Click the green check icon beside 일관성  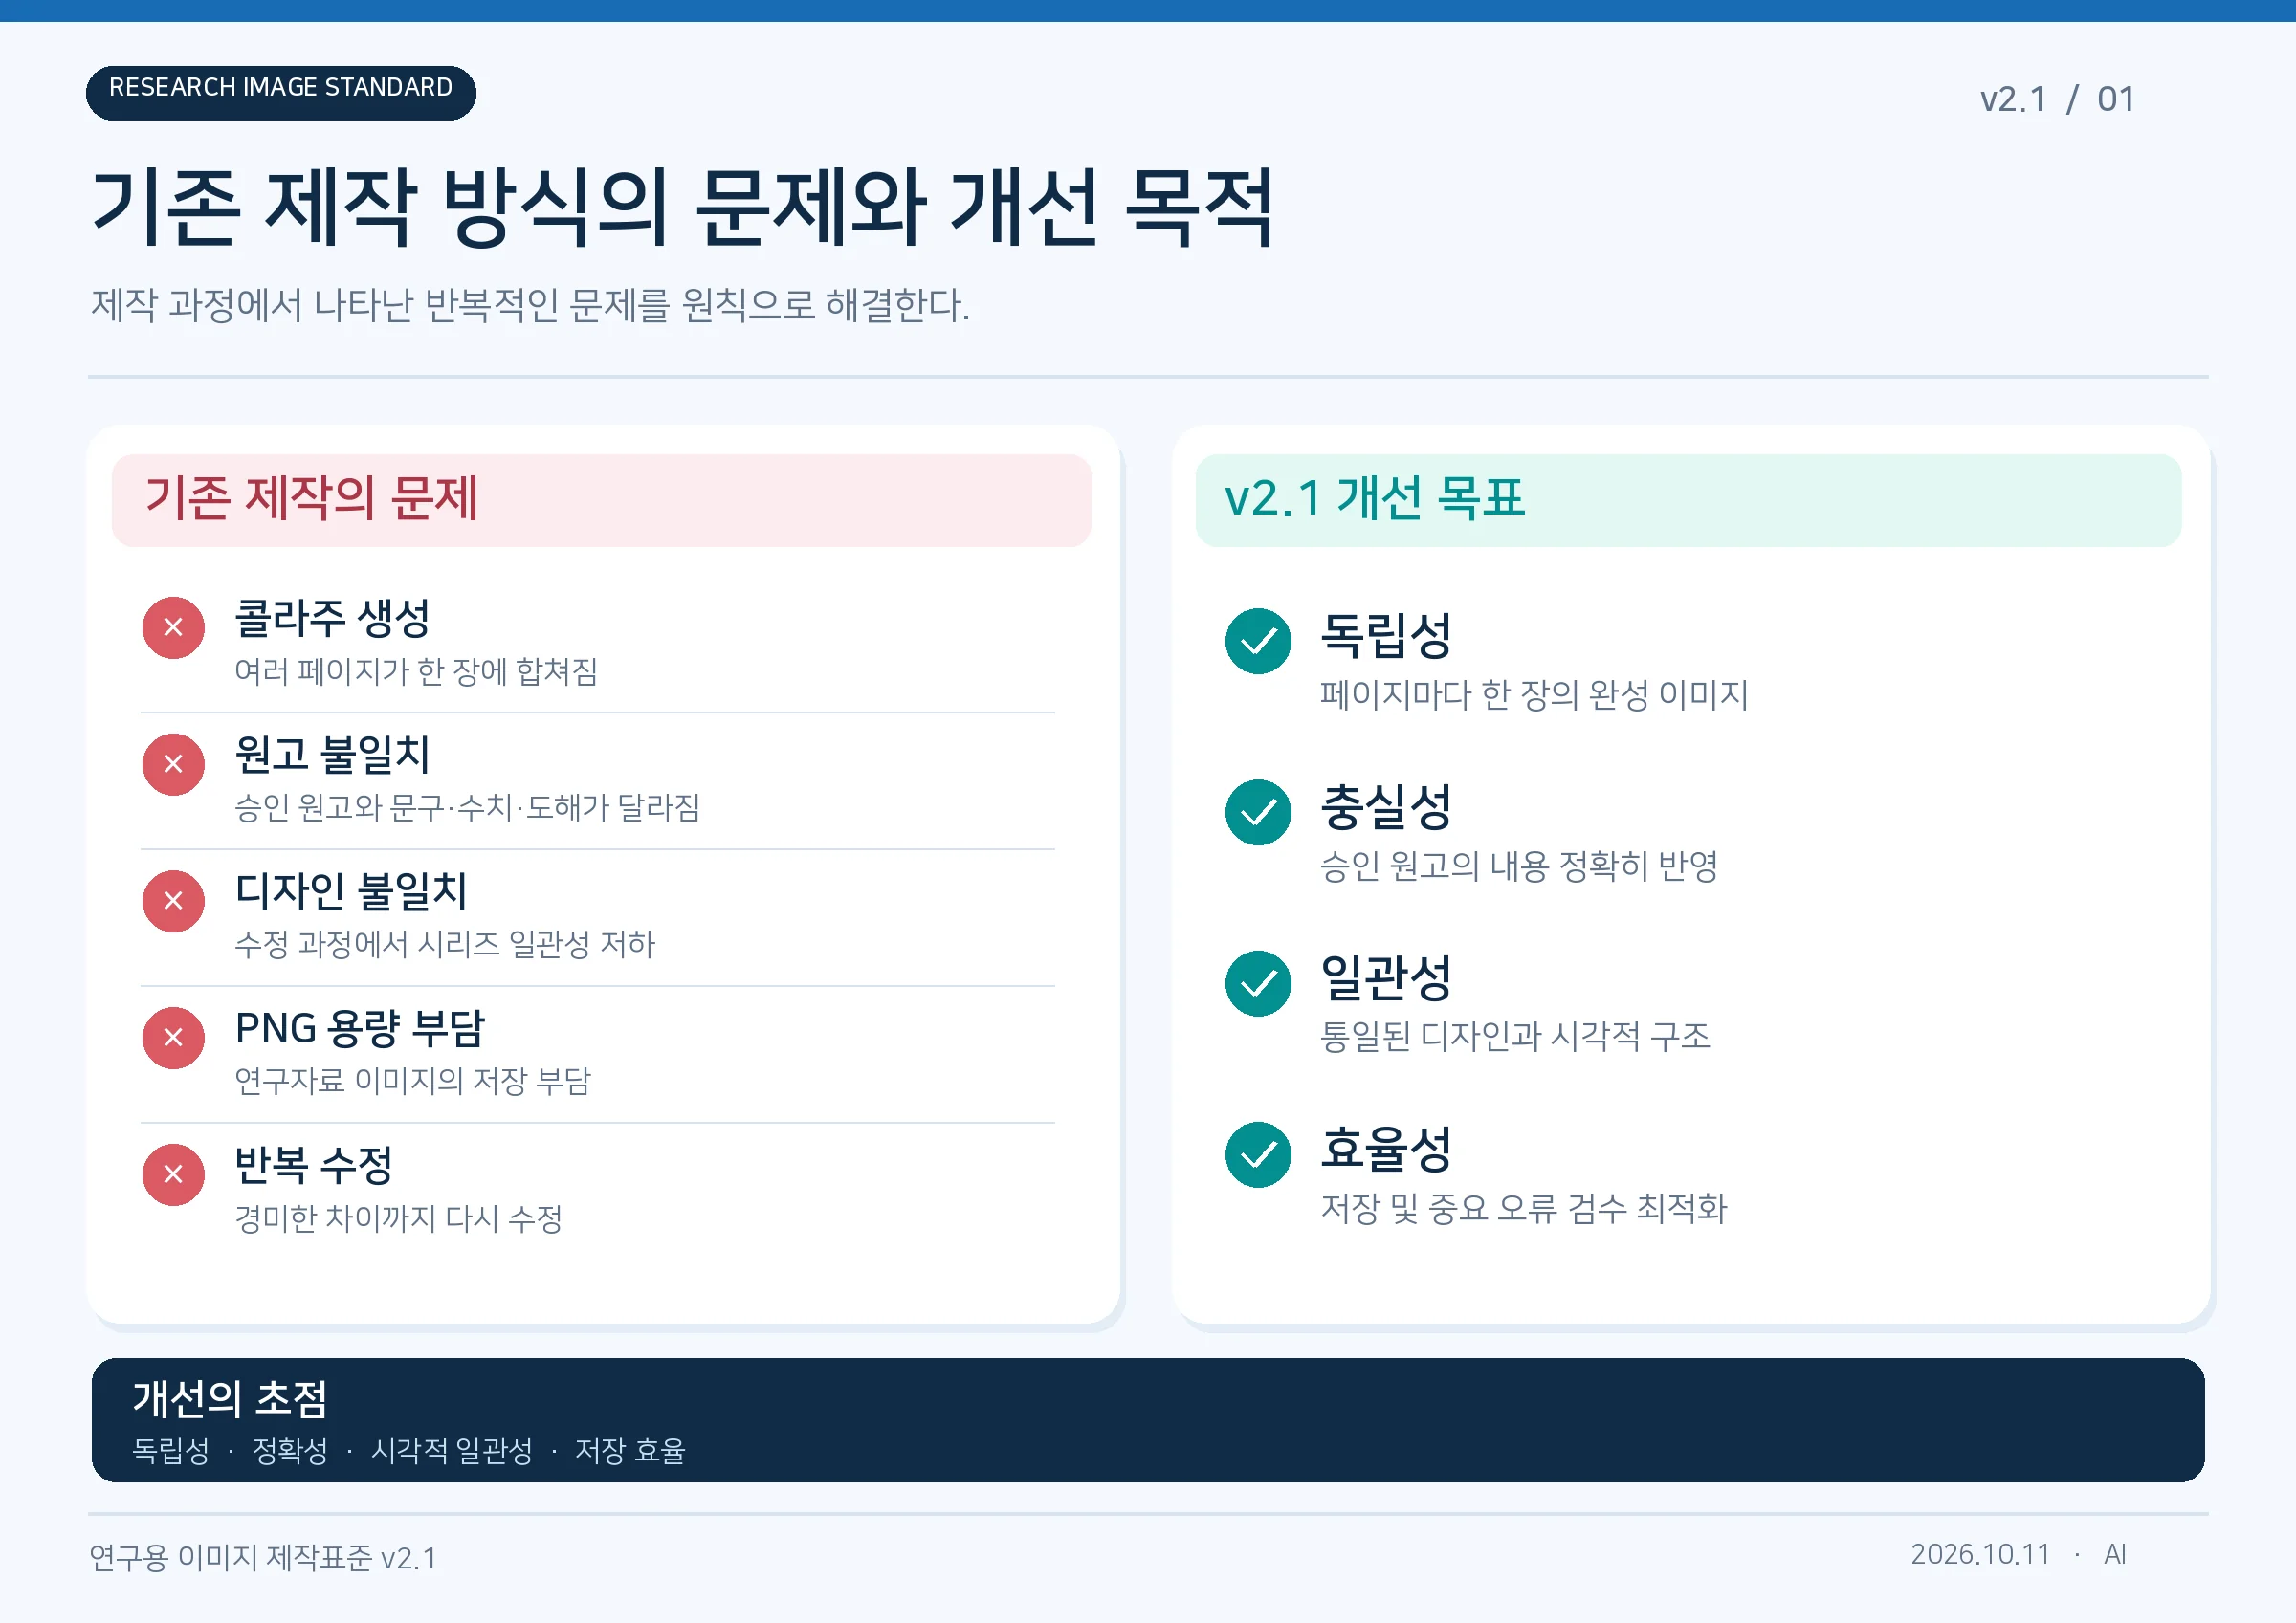1258,983
